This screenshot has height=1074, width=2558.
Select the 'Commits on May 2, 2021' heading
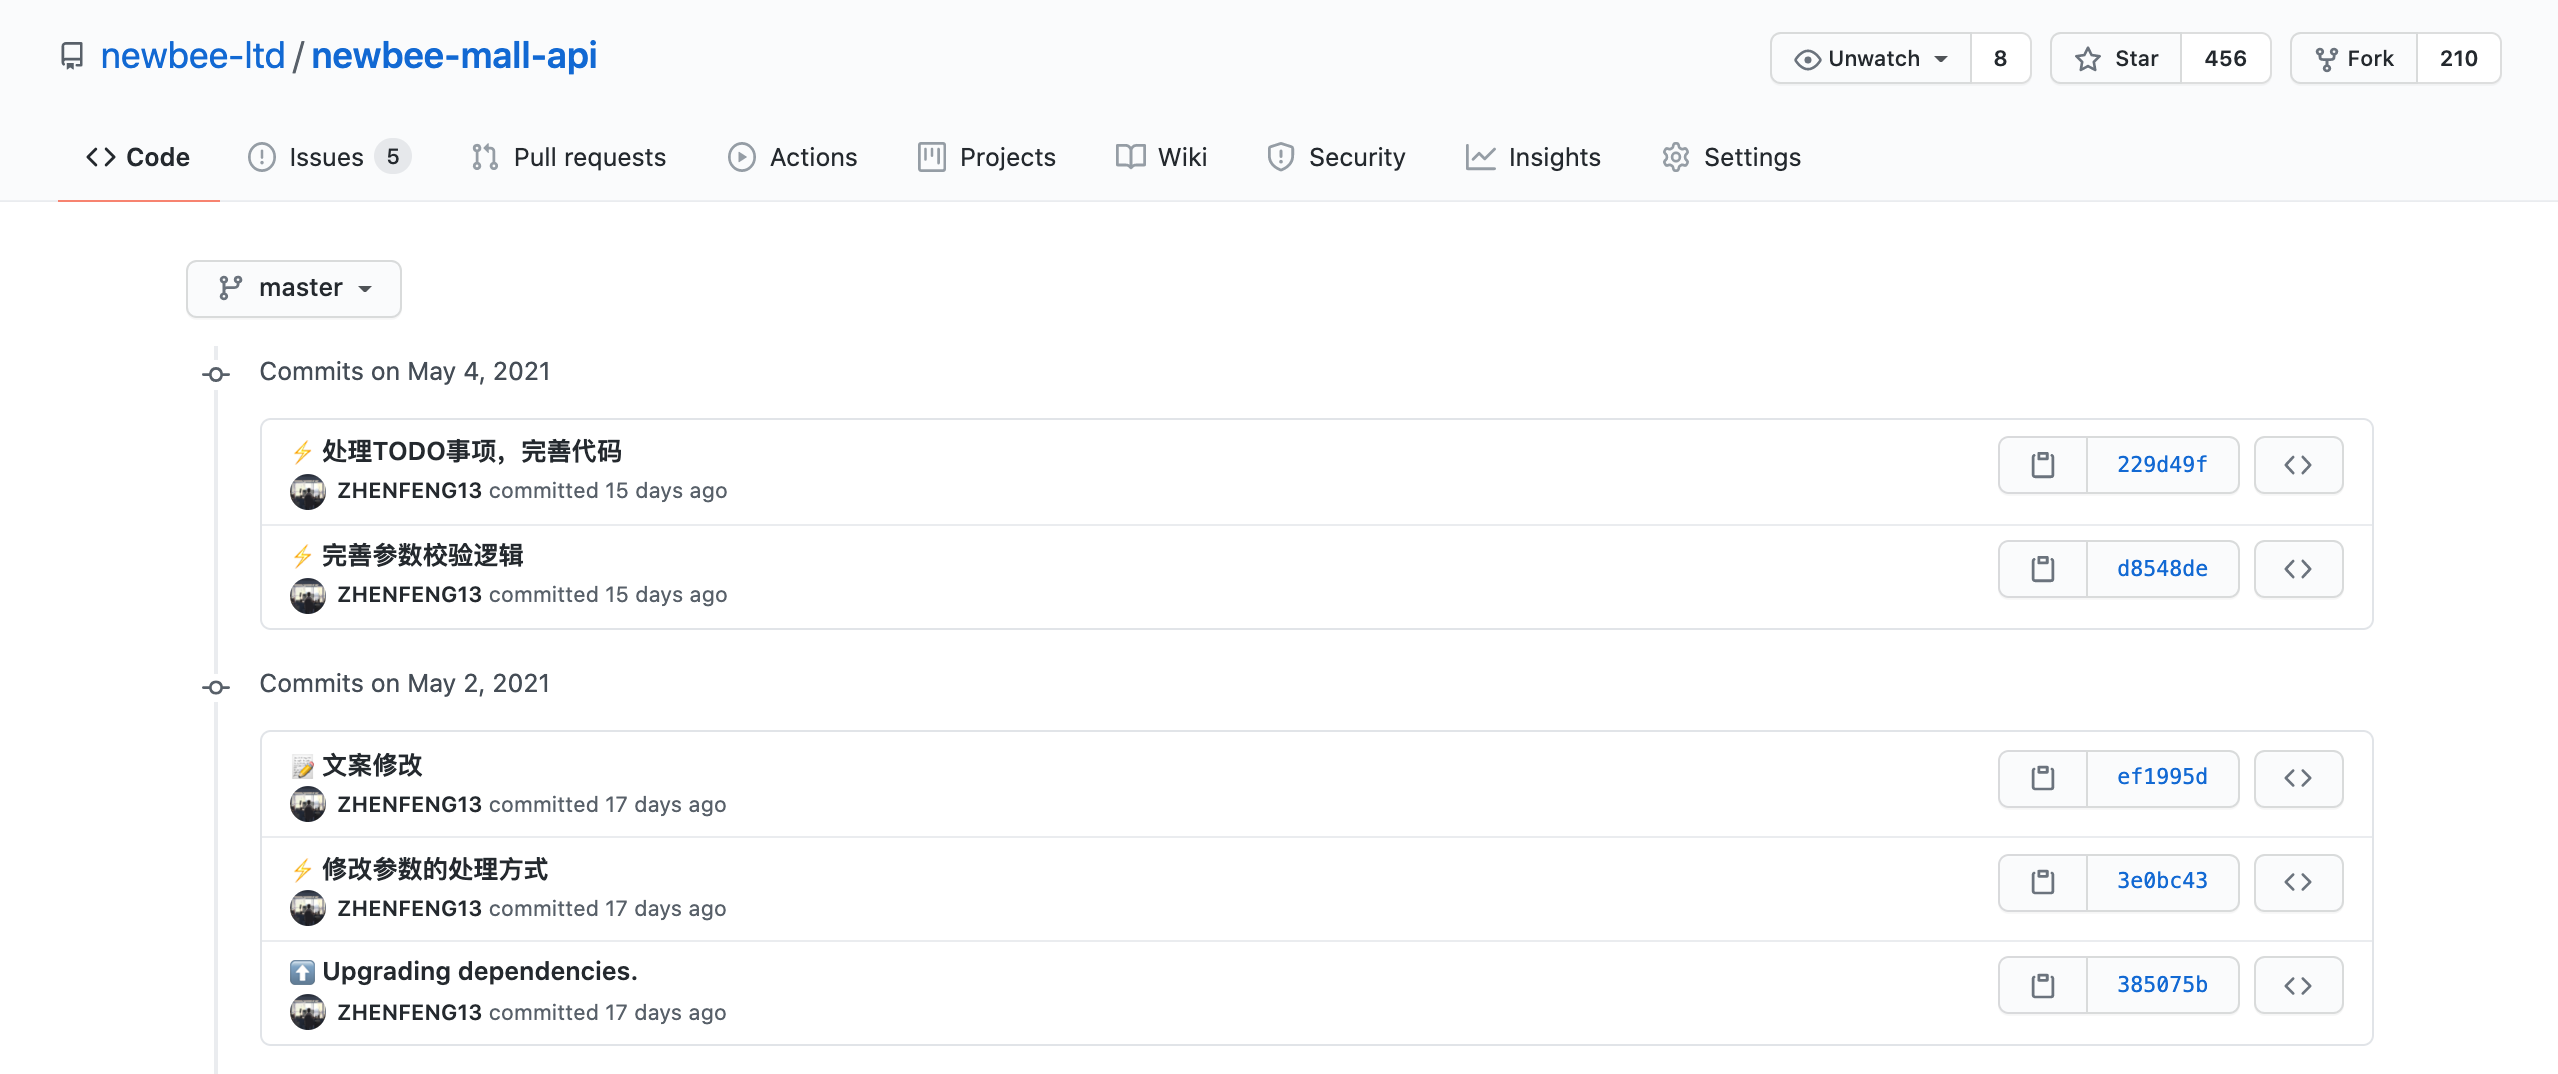click(405, 684)
